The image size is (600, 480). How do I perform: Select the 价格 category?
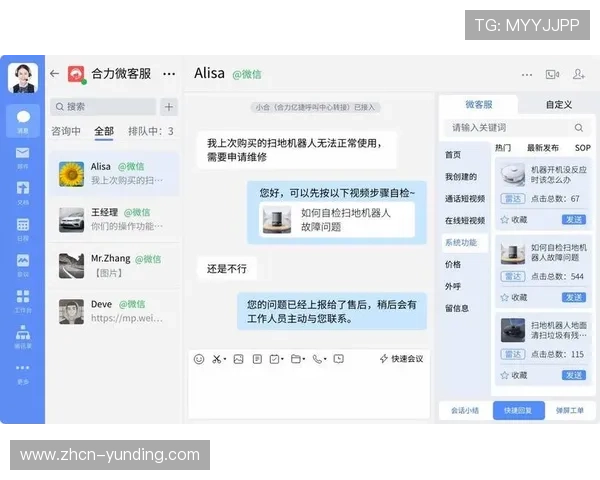coord(453,264)
